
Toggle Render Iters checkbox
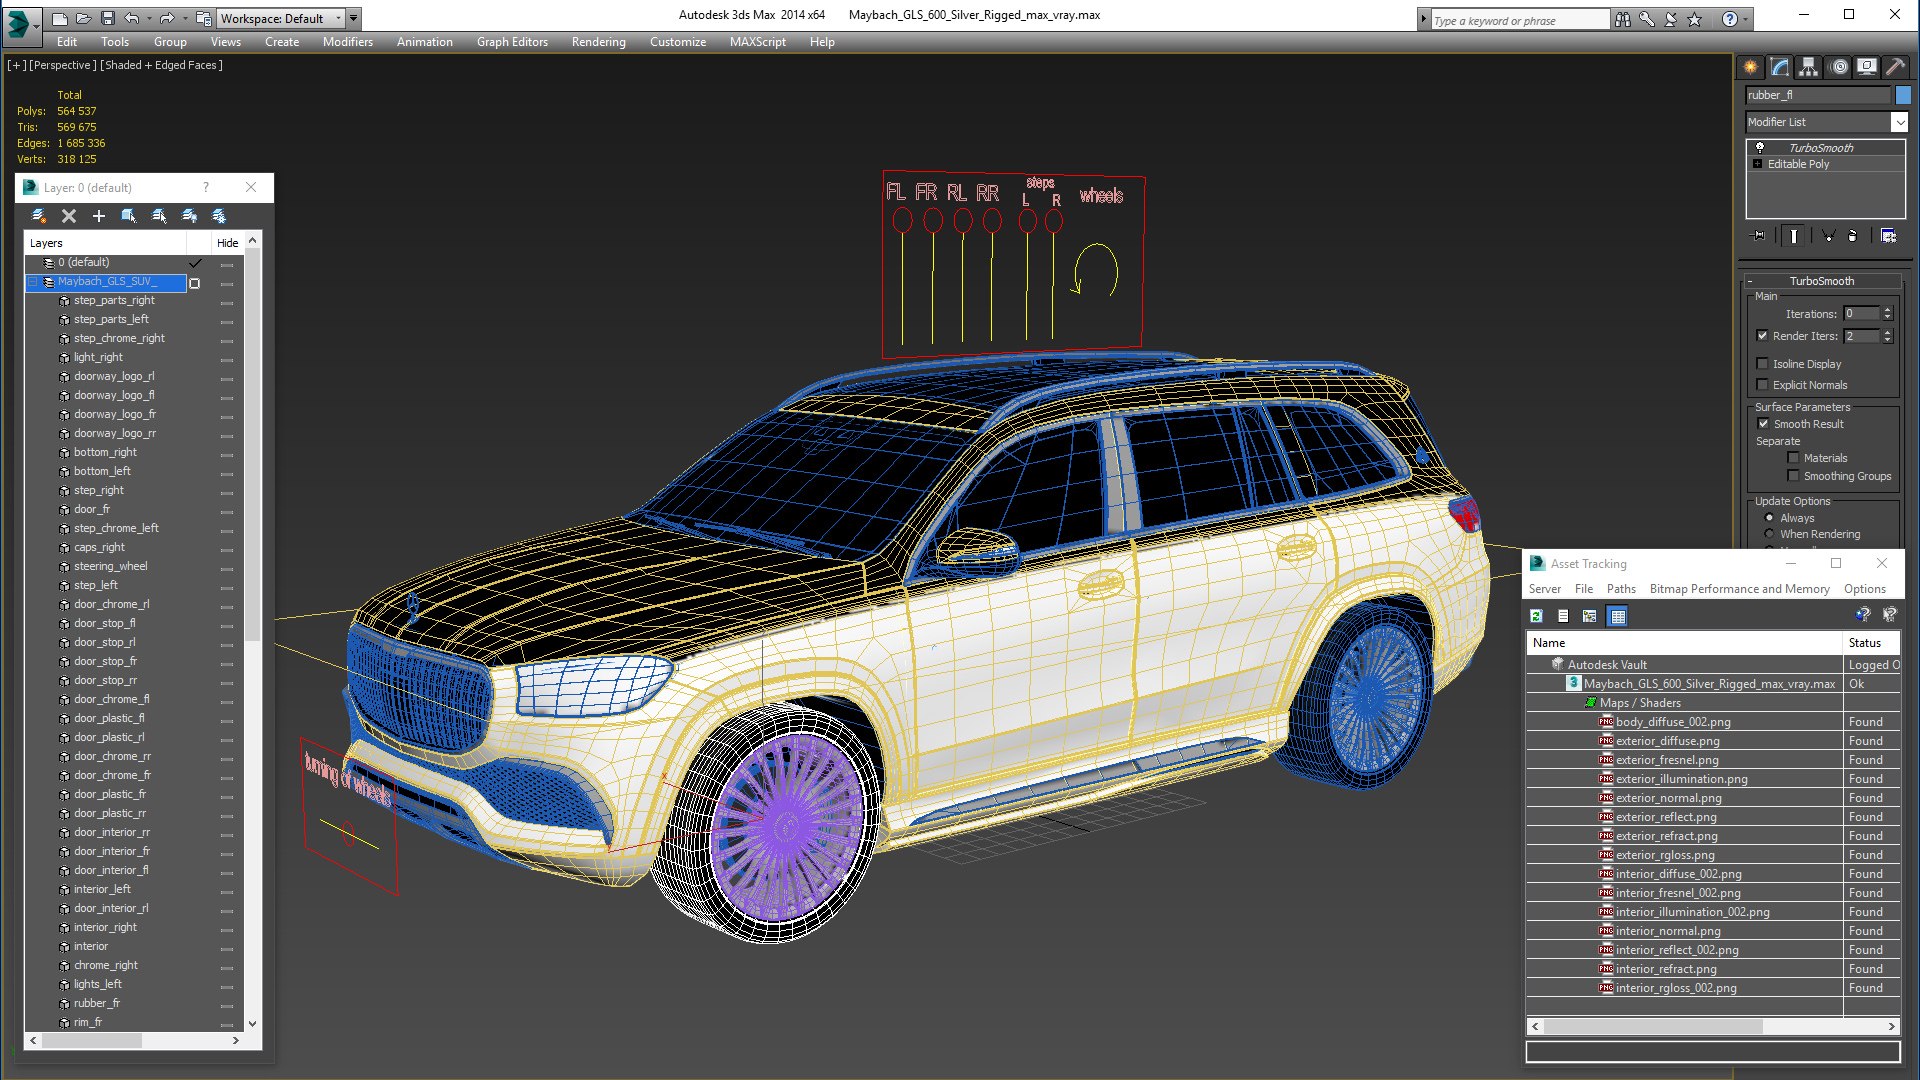pyautogui.click(x=1762, y=336)
